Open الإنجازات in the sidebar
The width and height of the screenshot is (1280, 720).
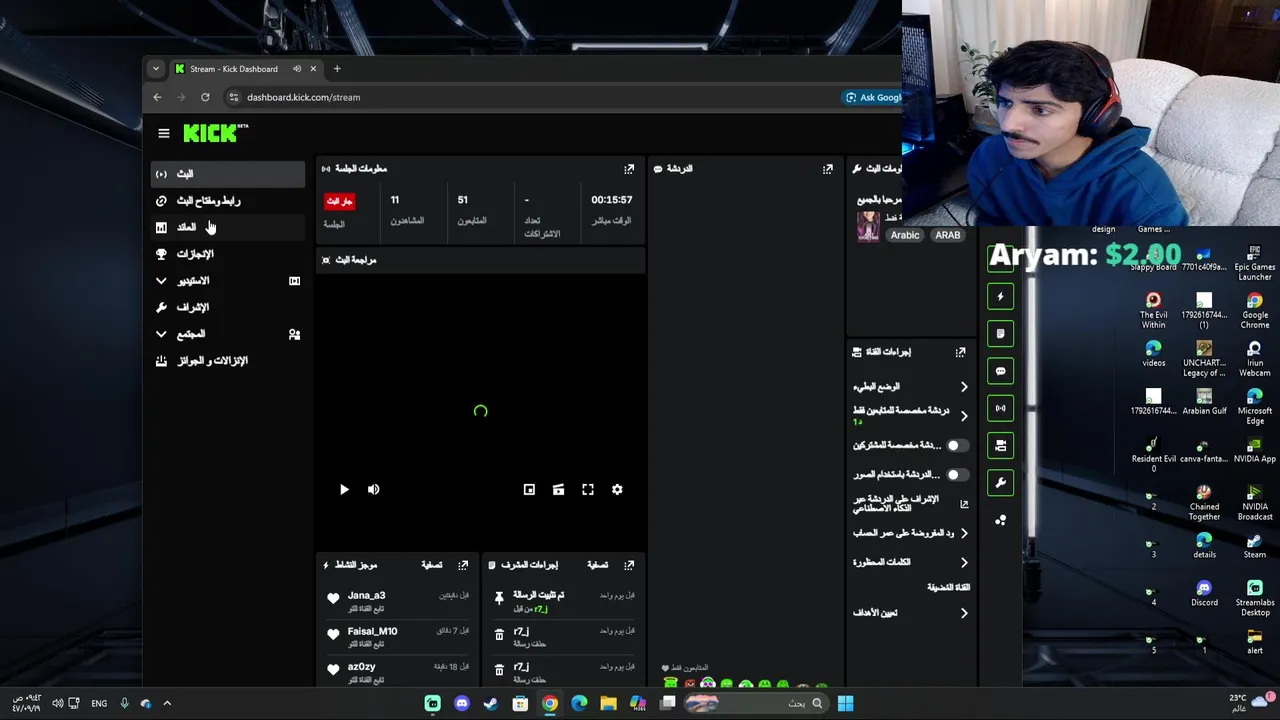point(228,254)
